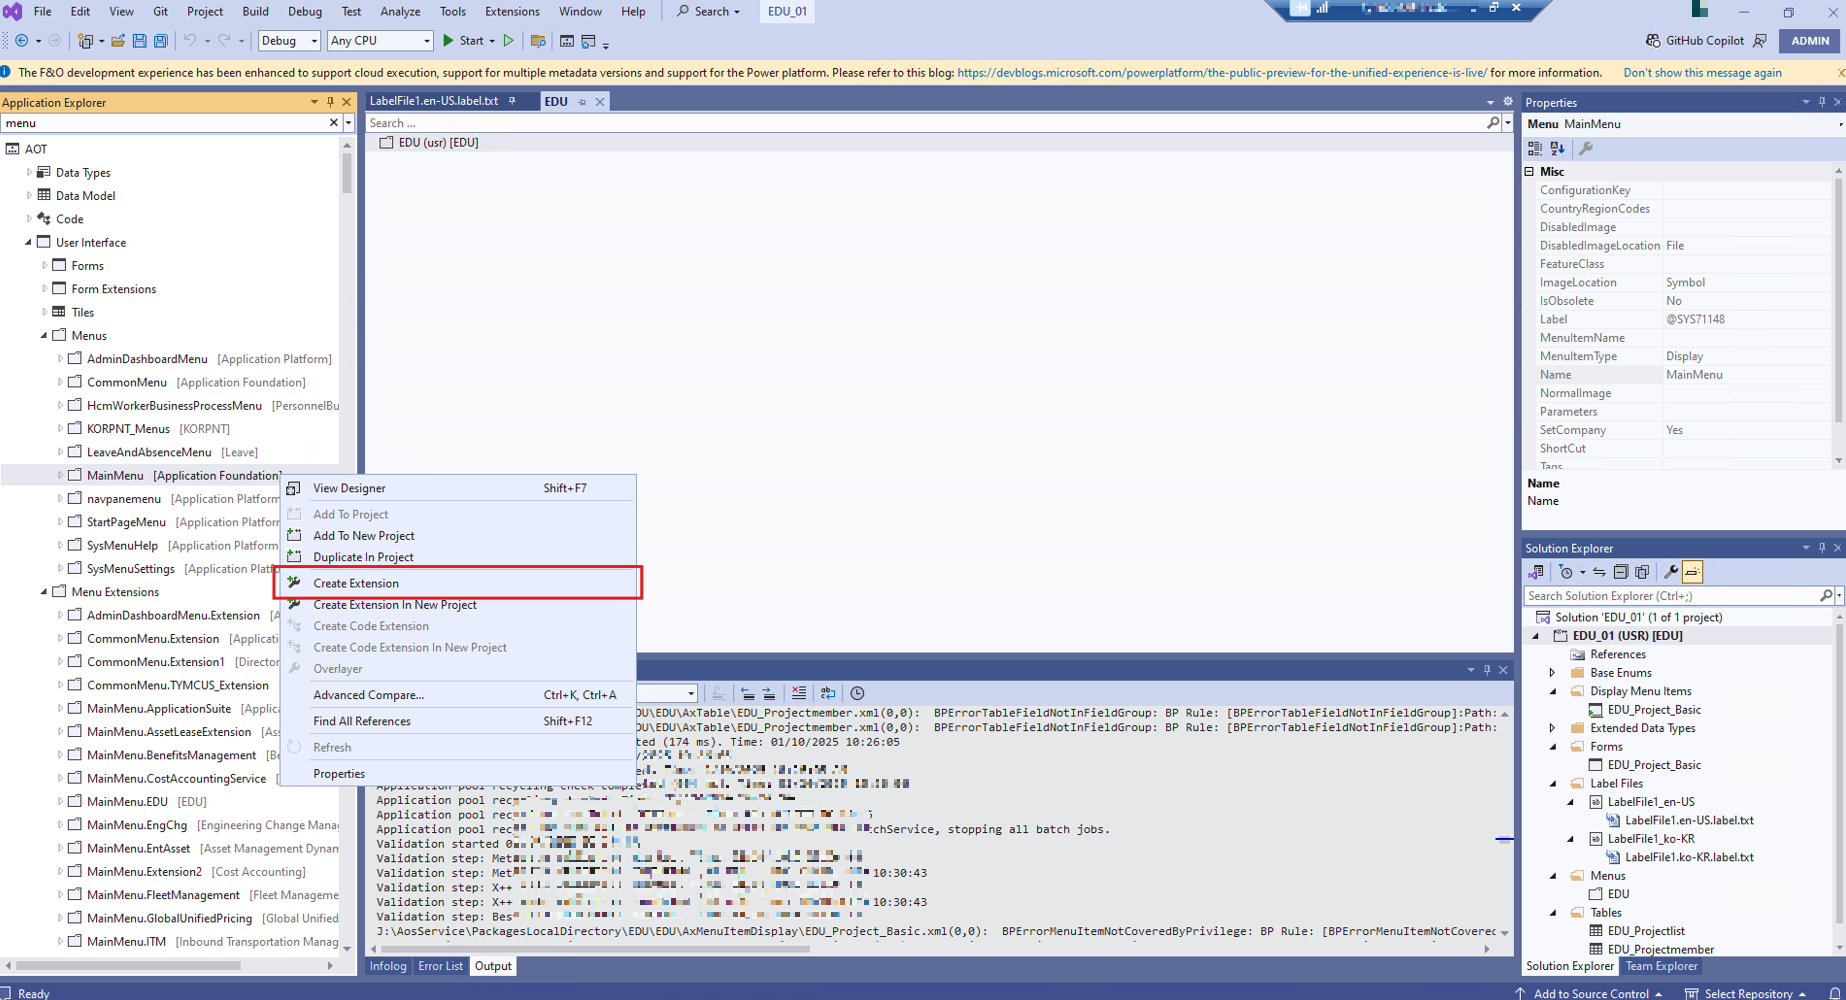Pin the LabelFile1.en-US.label.txt tab
The height and width of the screenshot is (1000, 1846).
click(x=512, y=101)
